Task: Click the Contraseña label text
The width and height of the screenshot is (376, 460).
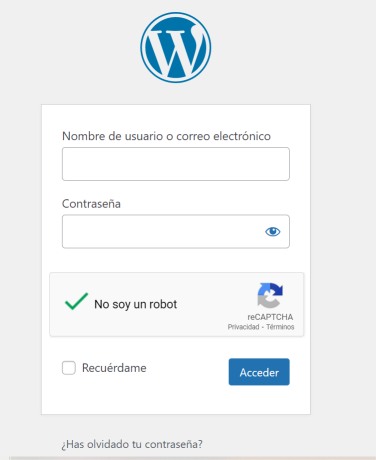Action: point(91,204)
